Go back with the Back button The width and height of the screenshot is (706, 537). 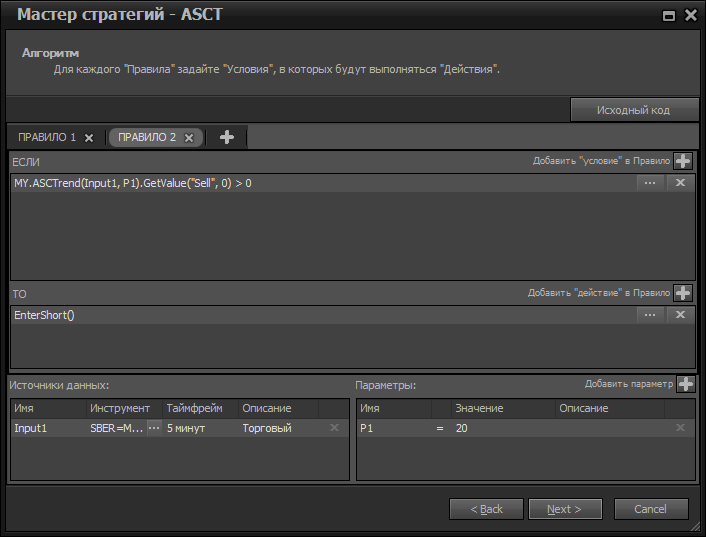[x=486, y=509]
